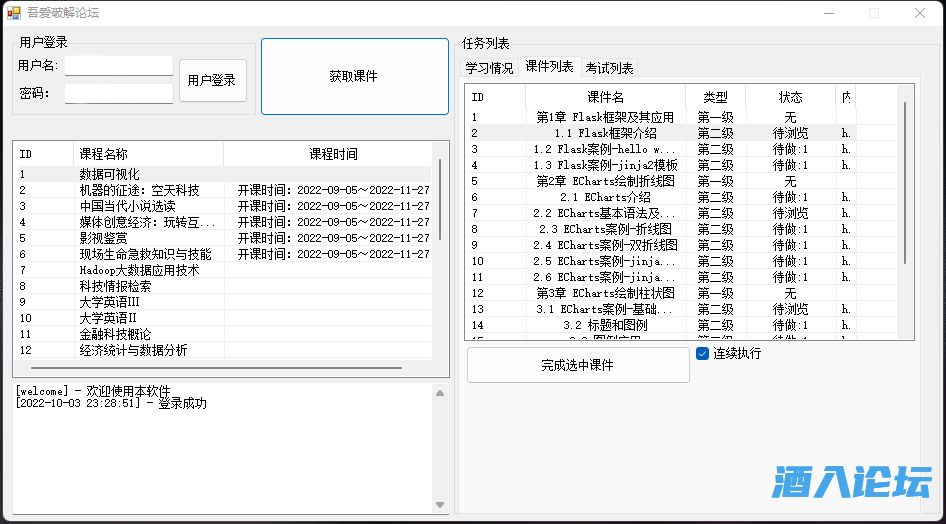Screen dimensions: 946x524
Task: Click the log panel scroll up arrow
Action: pos(440,393)
